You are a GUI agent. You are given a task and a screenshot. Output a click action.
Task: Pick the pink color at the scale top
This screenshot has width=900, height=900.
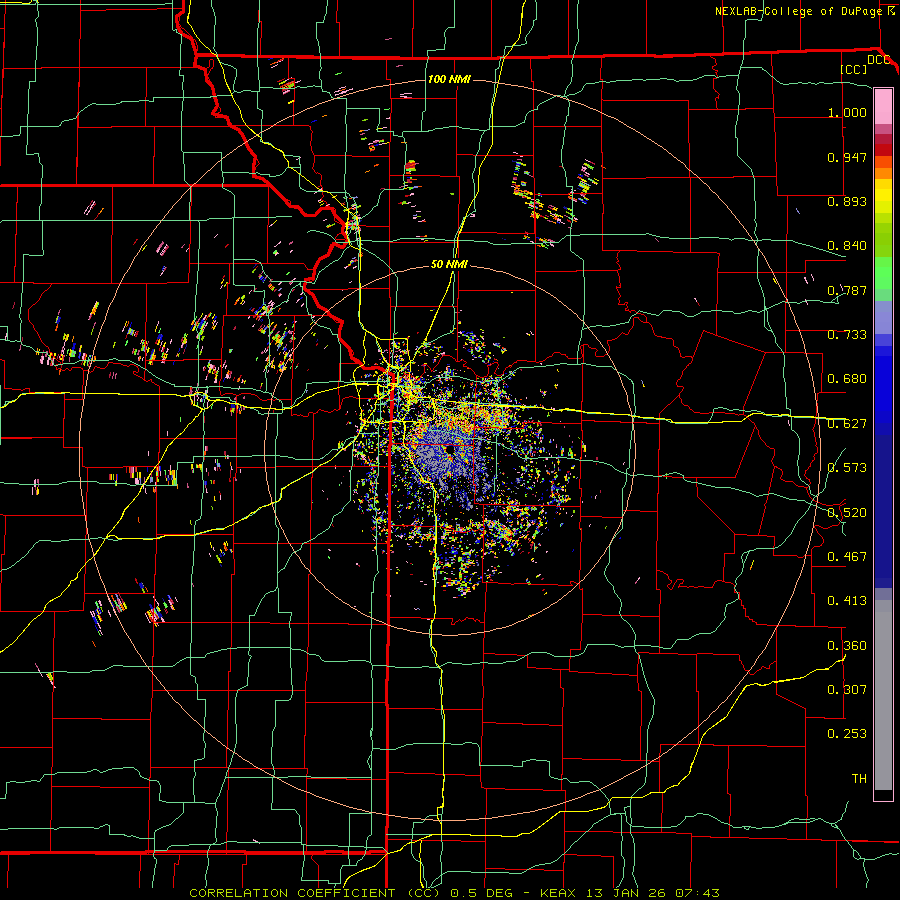pos(883,107)
